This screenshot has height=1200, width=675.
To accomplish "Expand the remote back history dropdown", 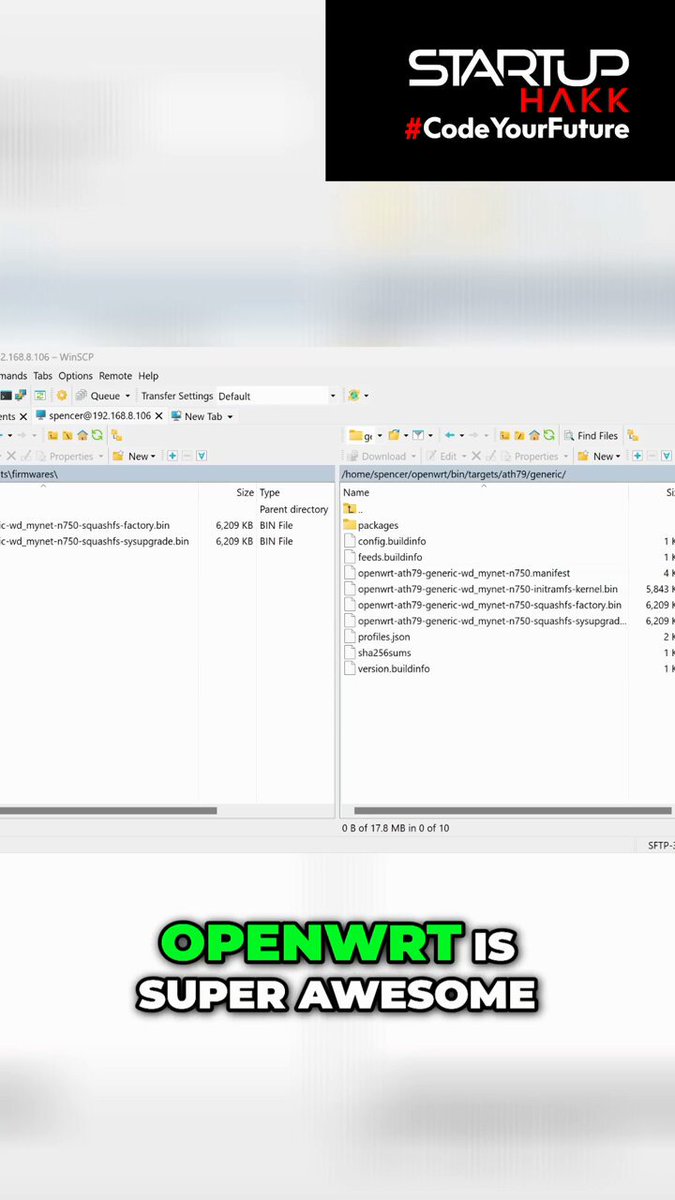I will tap(461, 435).
